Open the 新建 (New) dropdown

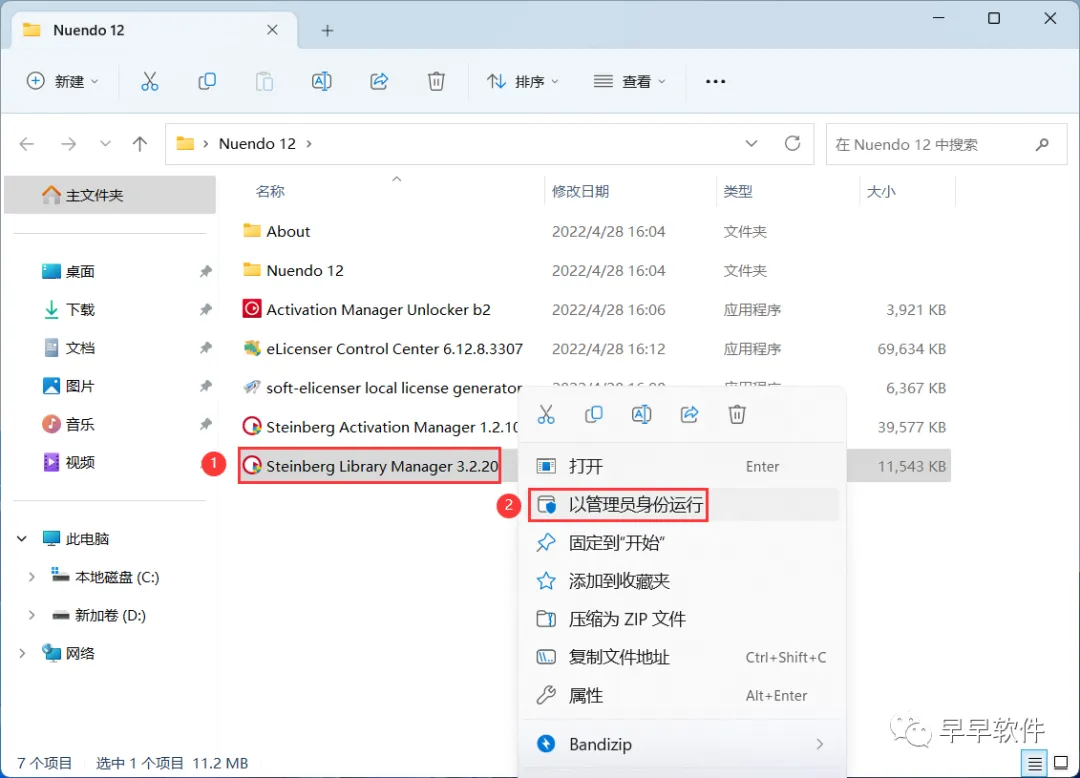pyautogui.click(x=62, y=81)
